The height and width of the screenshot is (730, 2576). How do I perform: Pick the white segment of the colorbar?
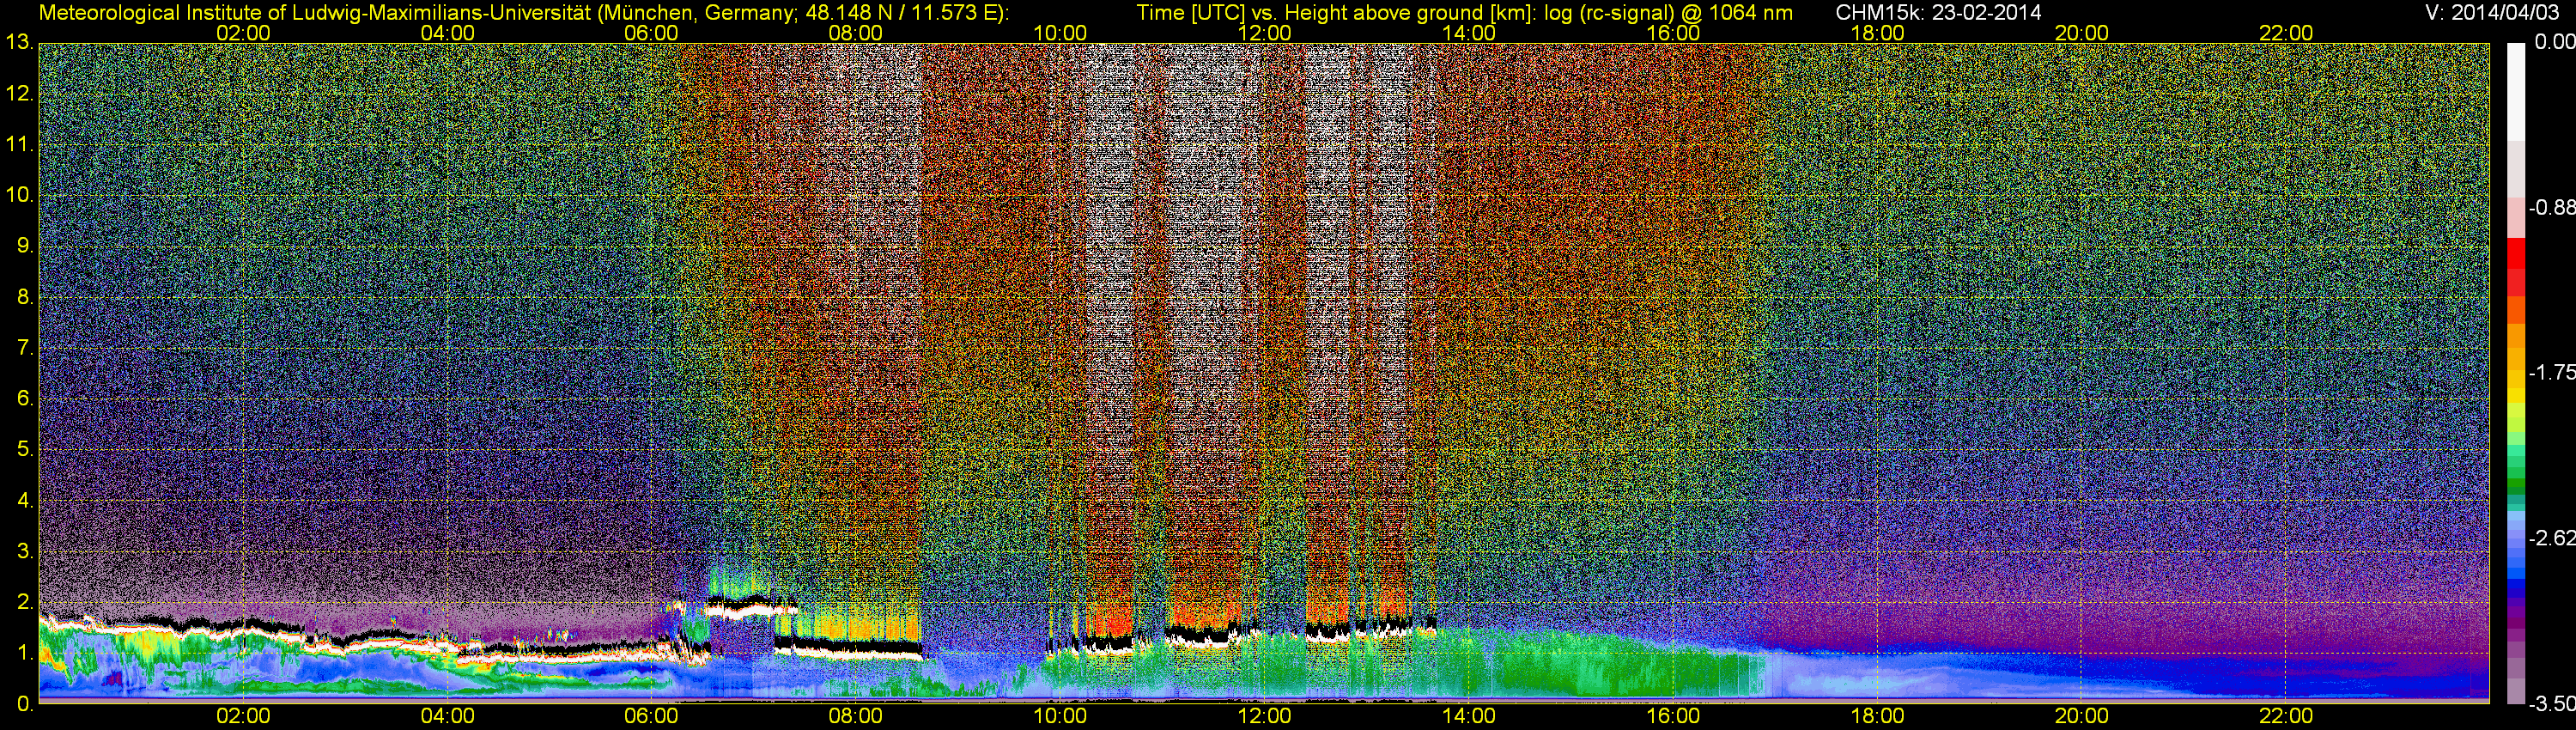click(x=2516, y=91)
